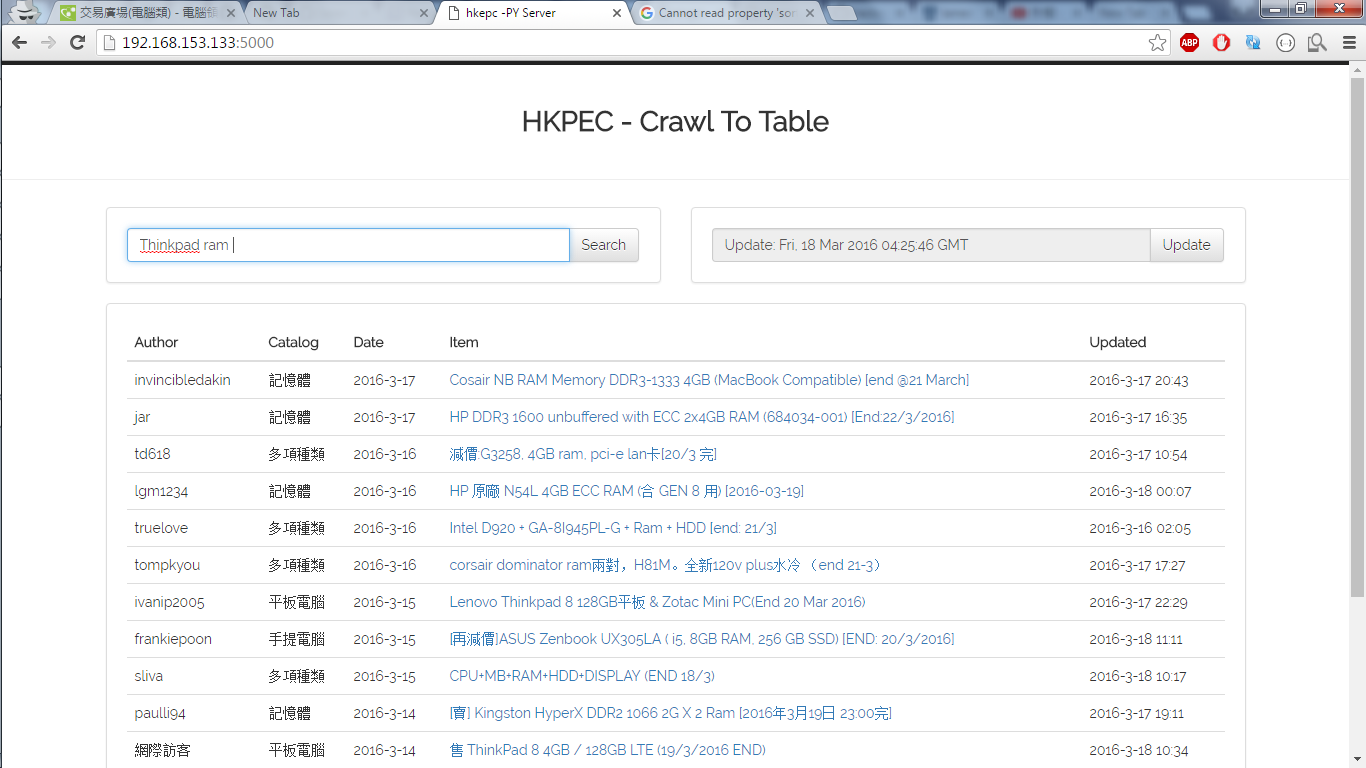Screen dimensions: 1366x768
Task: Open the CPU+MB+RAM+HDD+DISPLAY link
Action: click(582, 676)
